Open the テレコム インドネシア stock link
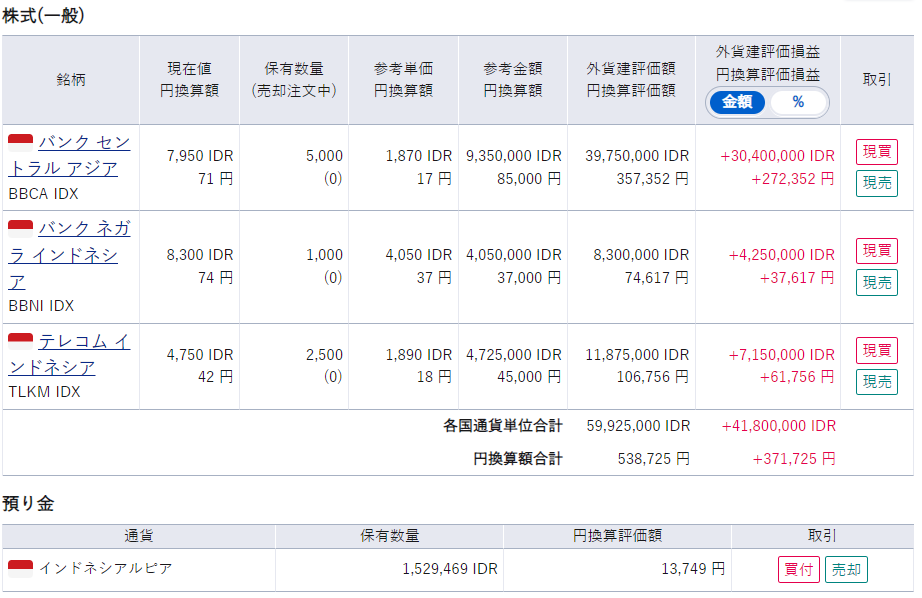Viewport: 922px width, 598px height. 69,354
